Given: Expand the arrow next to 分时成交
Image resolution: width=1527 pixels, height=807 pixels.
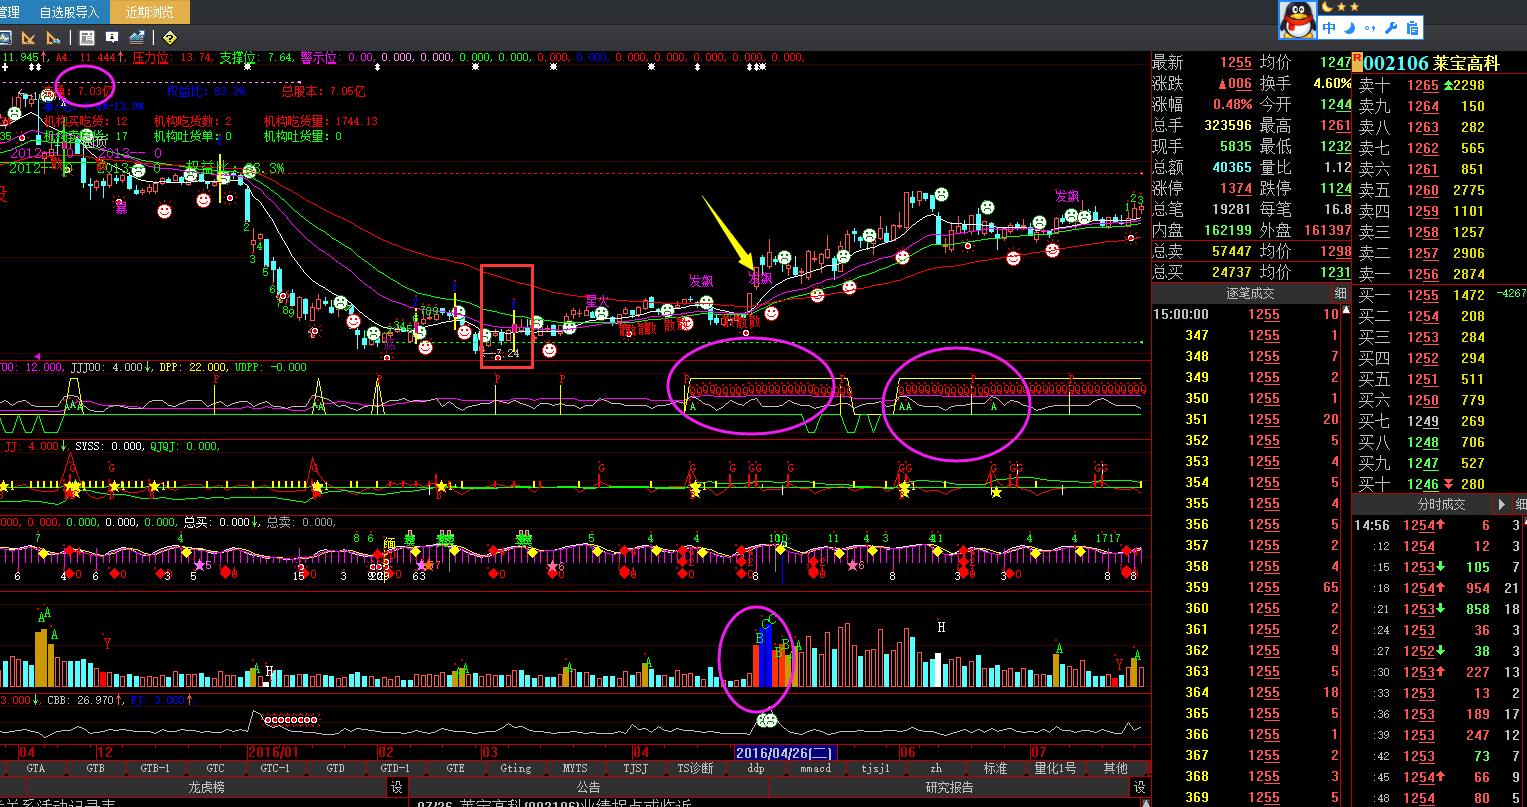Looking at the screenshot, I should click(1501, 505).
